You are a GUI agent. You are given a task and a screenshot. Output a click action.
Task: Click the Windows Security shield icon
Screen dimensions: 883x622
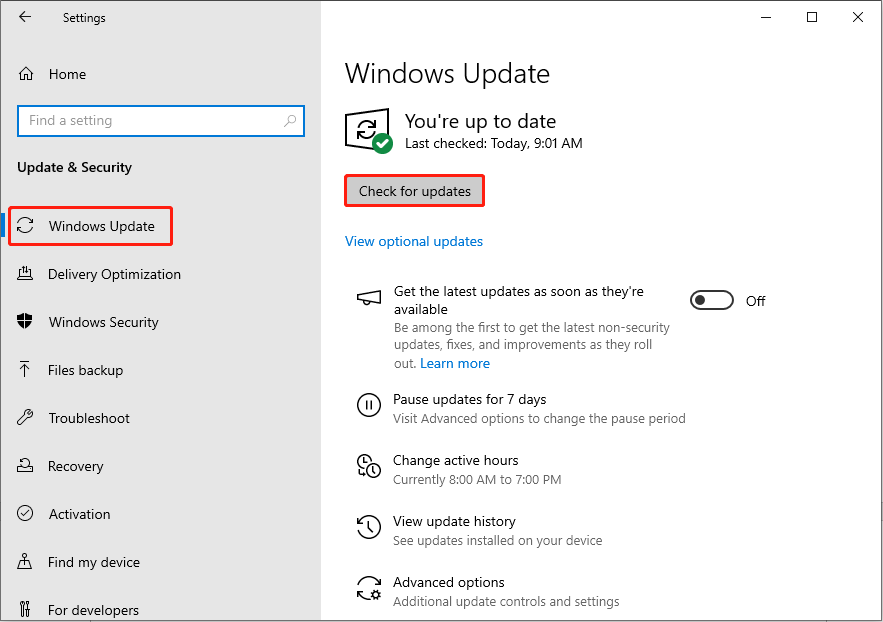(x=25, y=321)
